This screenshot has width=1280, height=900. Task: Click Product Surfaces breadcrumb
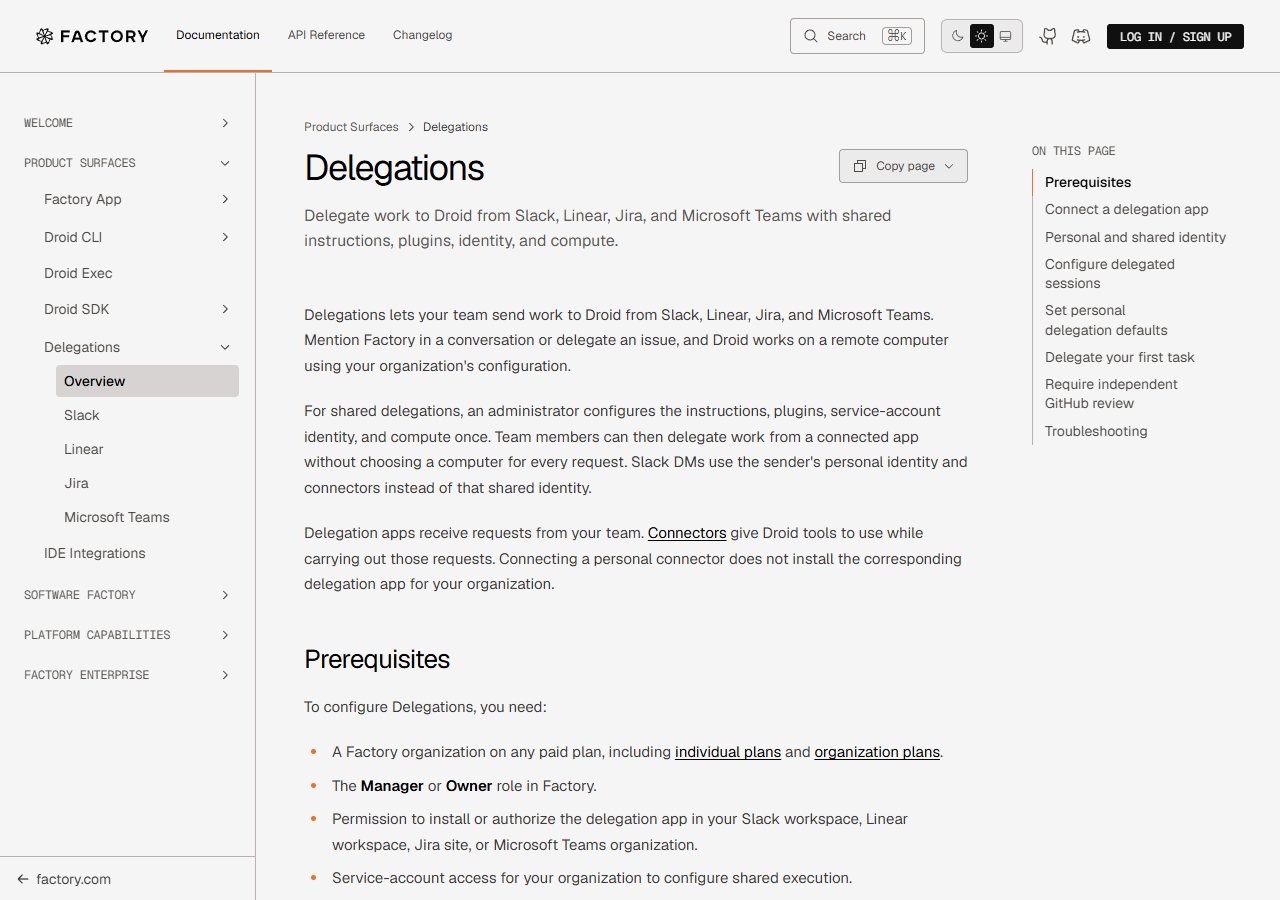(351, 127)
